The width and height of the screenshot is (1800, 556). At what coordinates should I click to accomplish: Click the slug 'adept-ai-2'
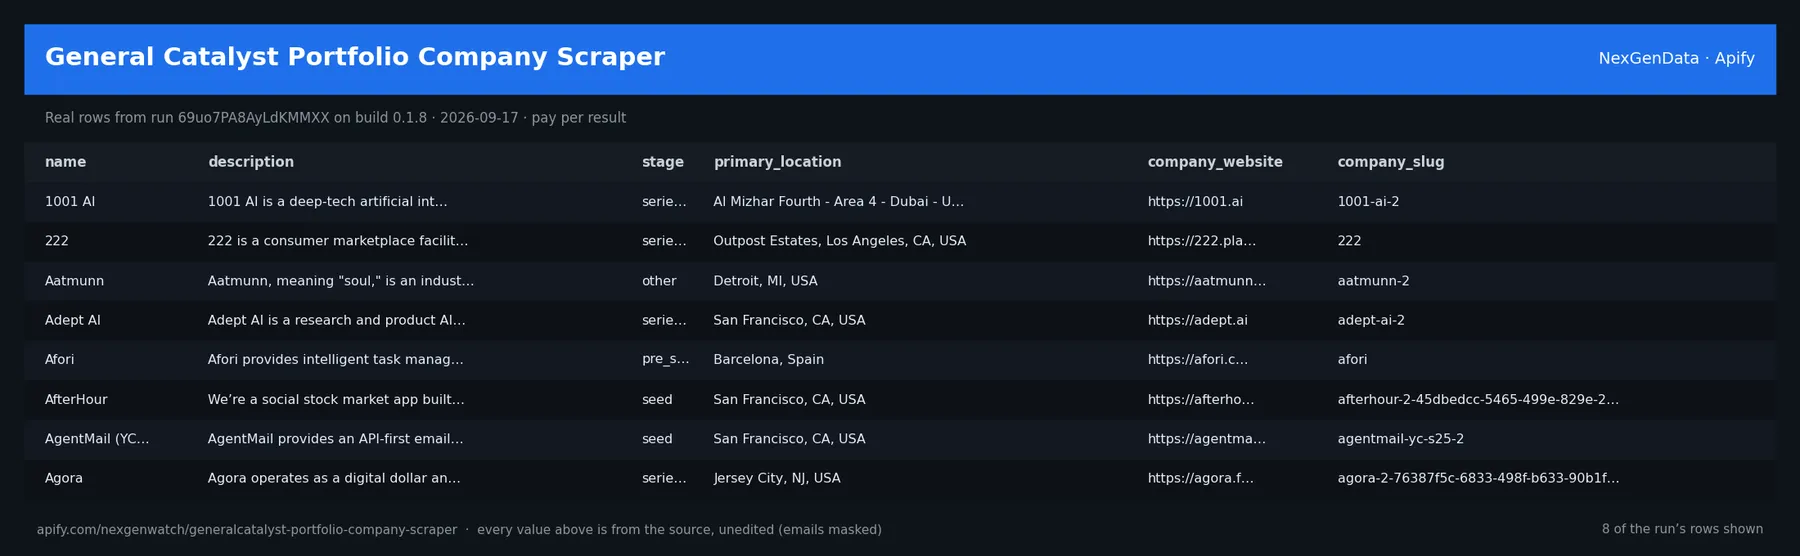point(1372,320)
